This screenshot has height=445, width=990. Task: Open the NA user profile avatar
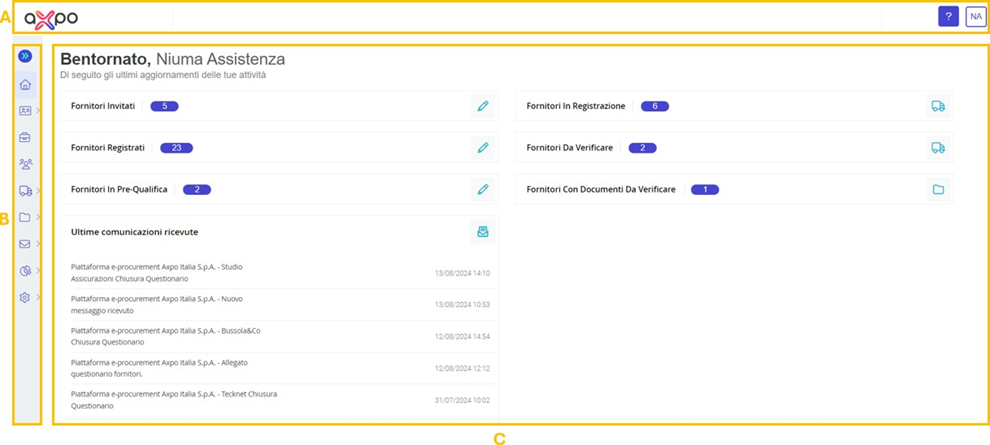975,16
